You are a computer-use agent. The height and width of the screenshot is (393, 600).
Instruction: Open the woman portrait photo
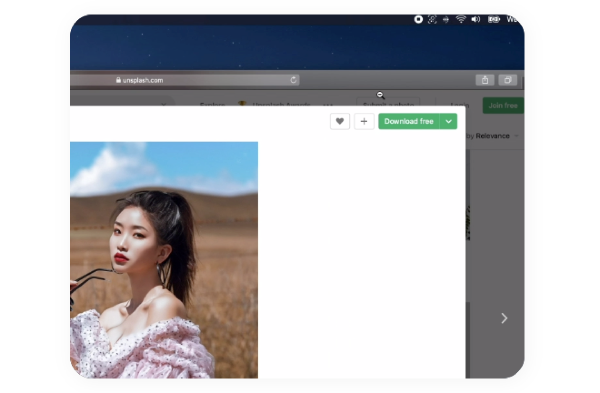click(164, 260)
